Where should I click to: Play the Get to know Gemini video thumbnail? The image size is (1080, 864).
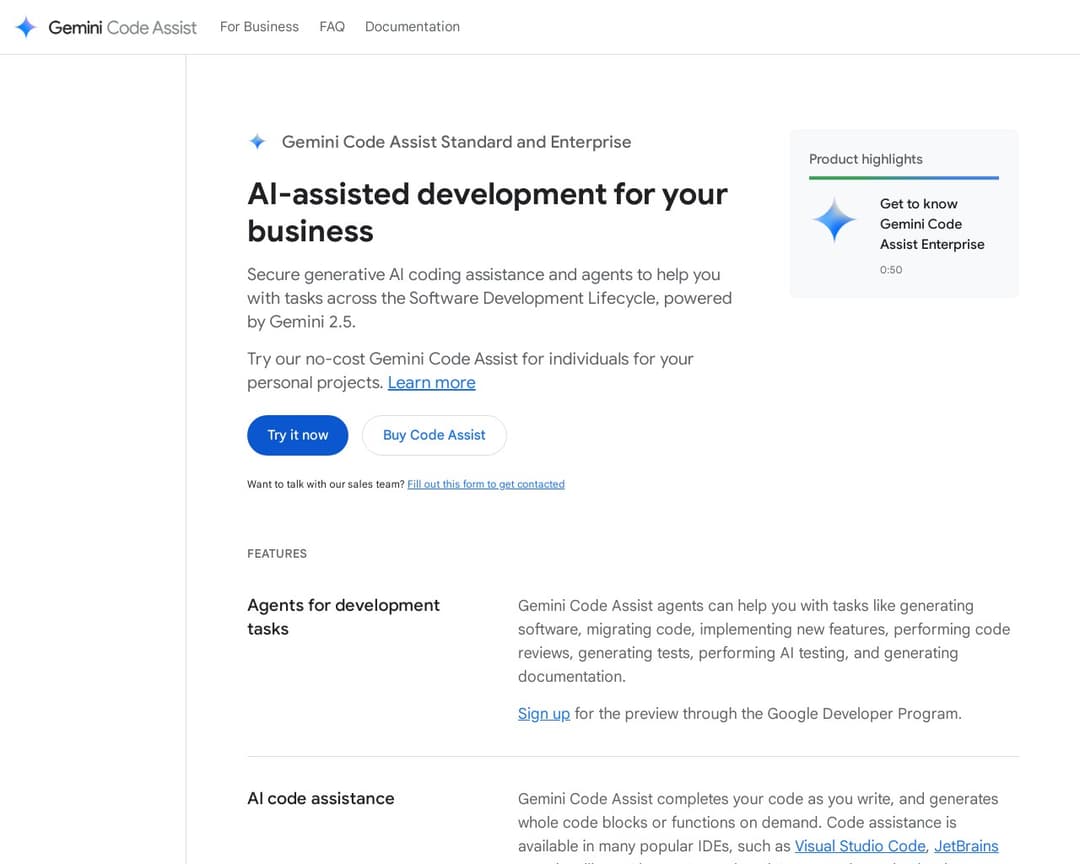click(x=834, y=220)
